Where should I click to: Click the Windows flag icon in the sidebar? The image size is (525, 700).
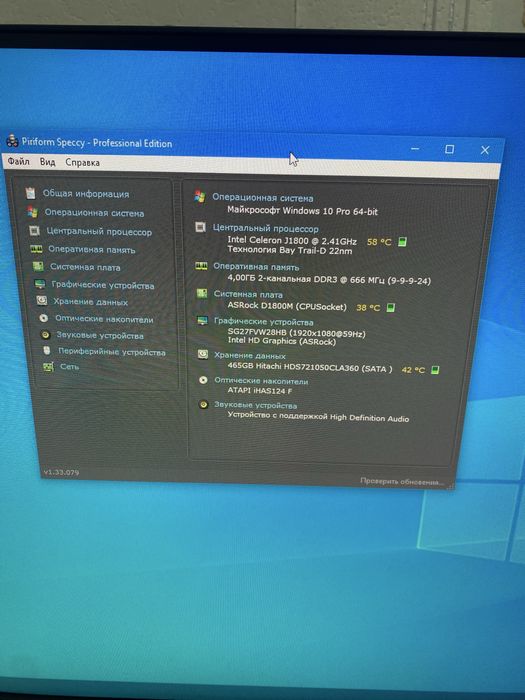tap(32, 212)
